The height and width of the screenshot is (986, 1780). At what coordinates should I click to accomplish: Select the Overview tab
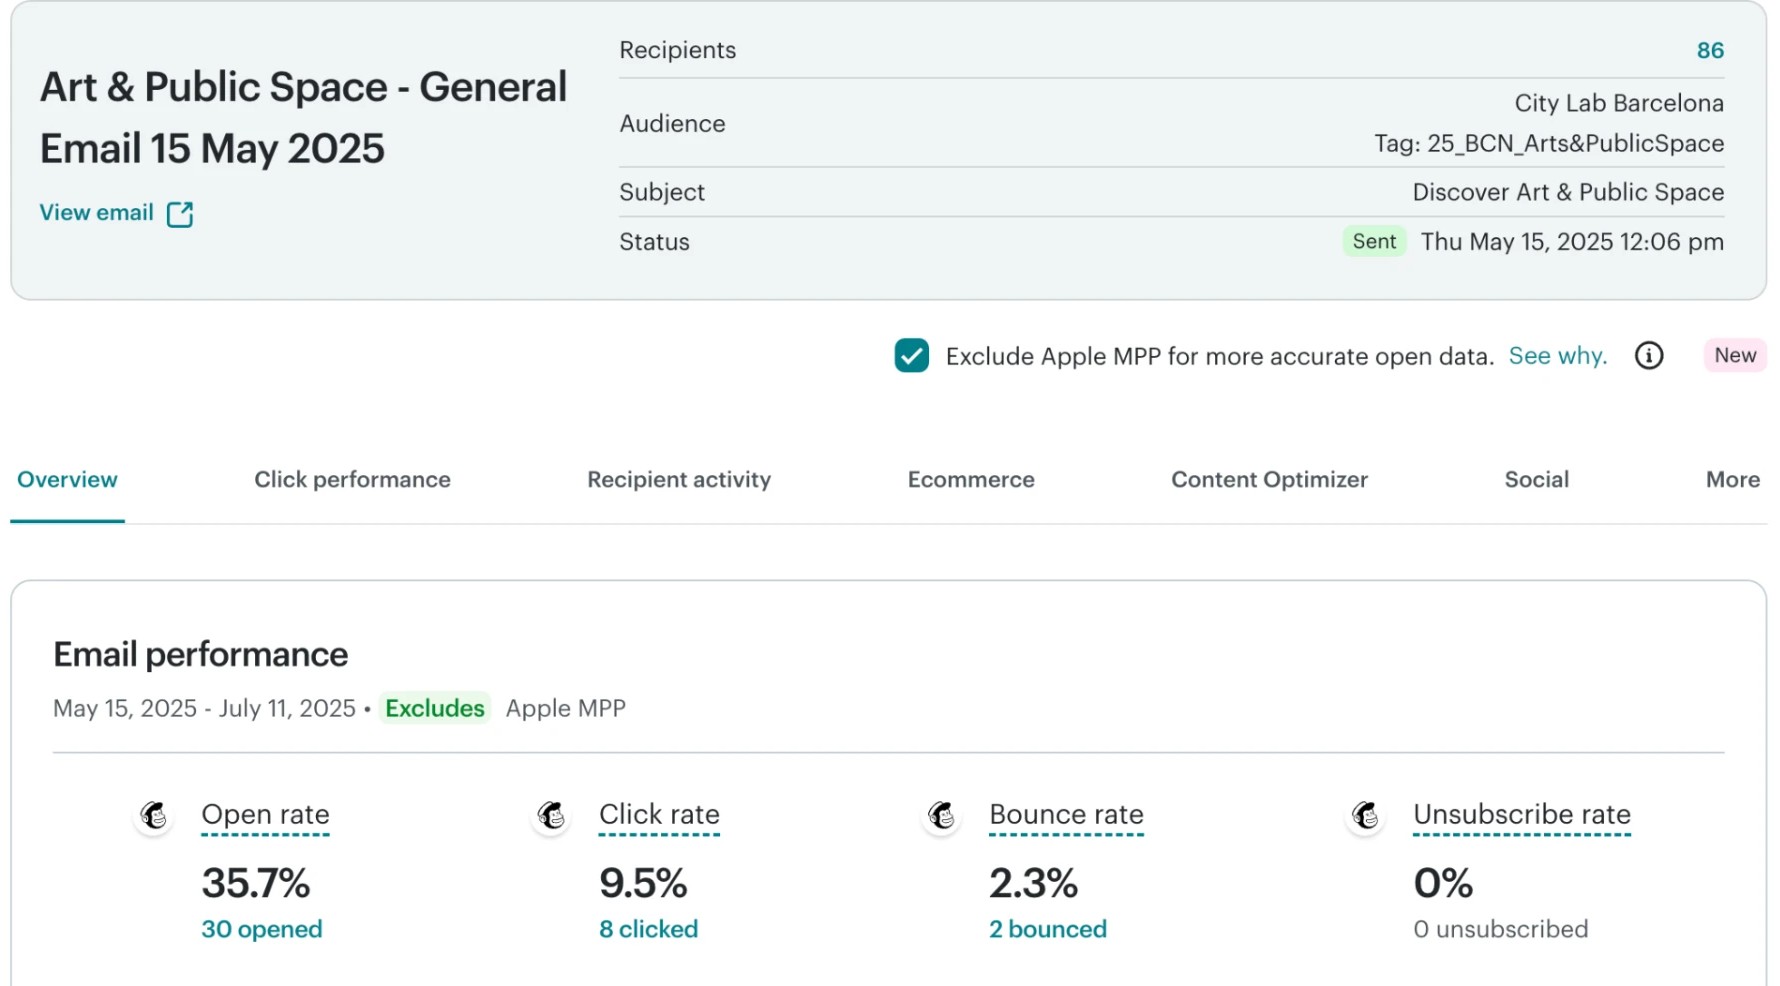(x=67, y=480)
